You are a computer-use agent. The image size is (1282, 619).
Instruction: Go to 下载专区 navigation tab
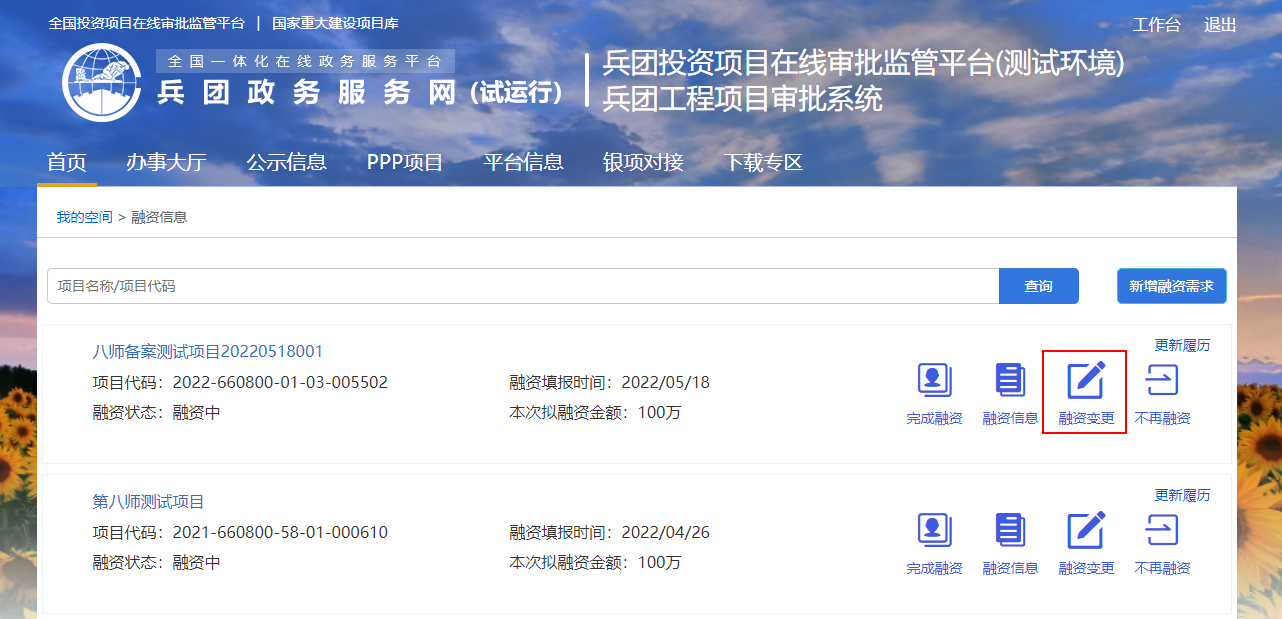pos(763,162)
